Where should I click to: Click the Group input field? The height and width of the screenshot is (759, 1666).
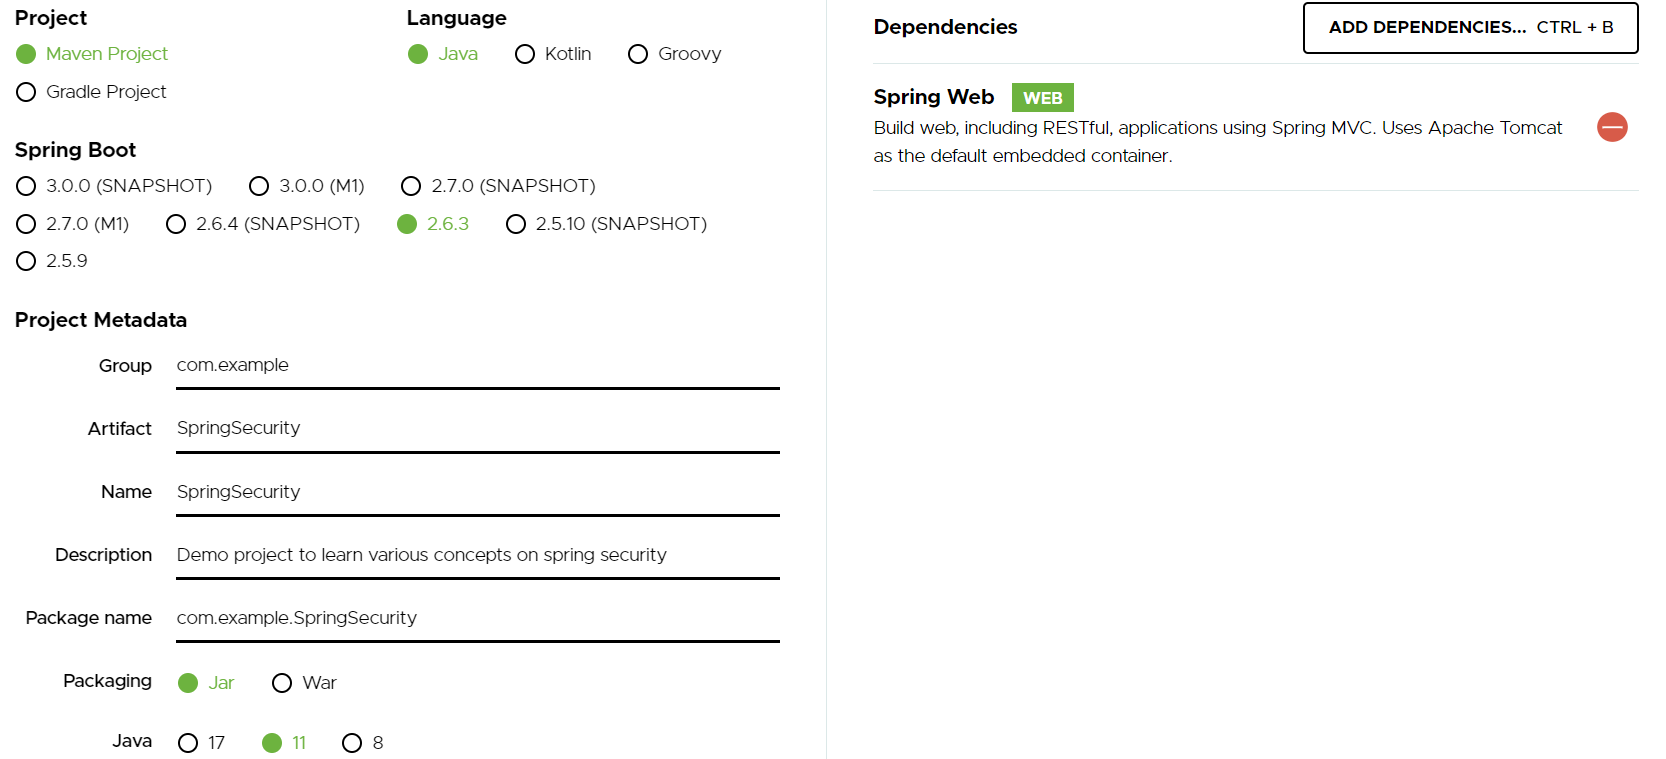coord(477,366)
